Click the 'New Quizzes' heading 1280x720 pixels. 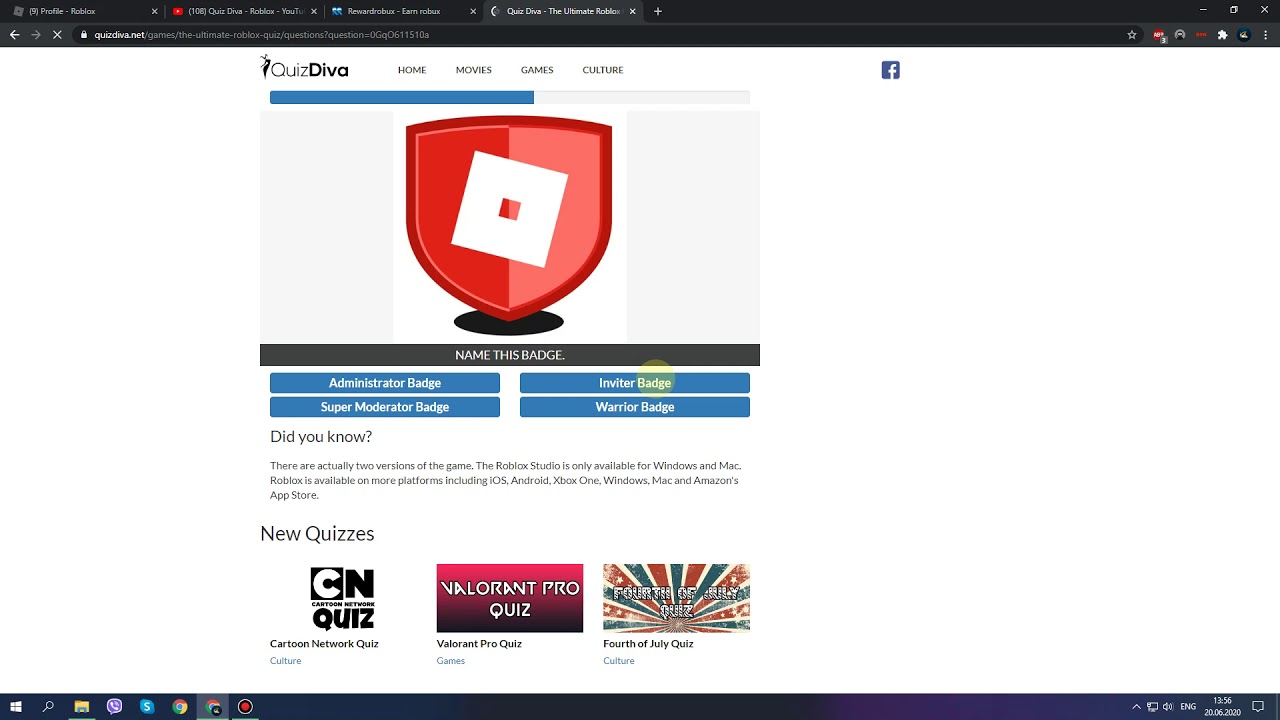coord(317,533)
